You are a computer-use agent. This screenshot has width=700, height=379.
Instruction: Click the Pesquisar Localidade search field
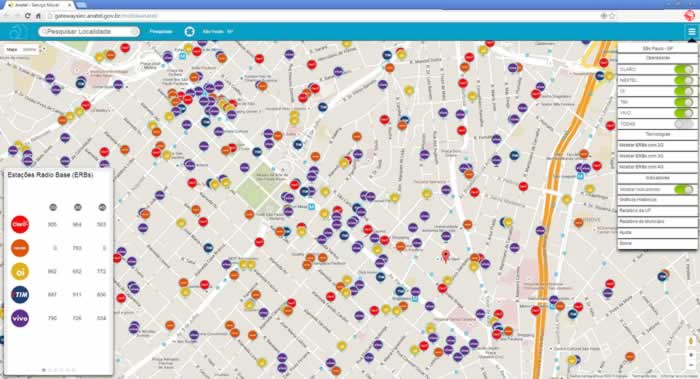pyautogui.click(x=89, y=32)
